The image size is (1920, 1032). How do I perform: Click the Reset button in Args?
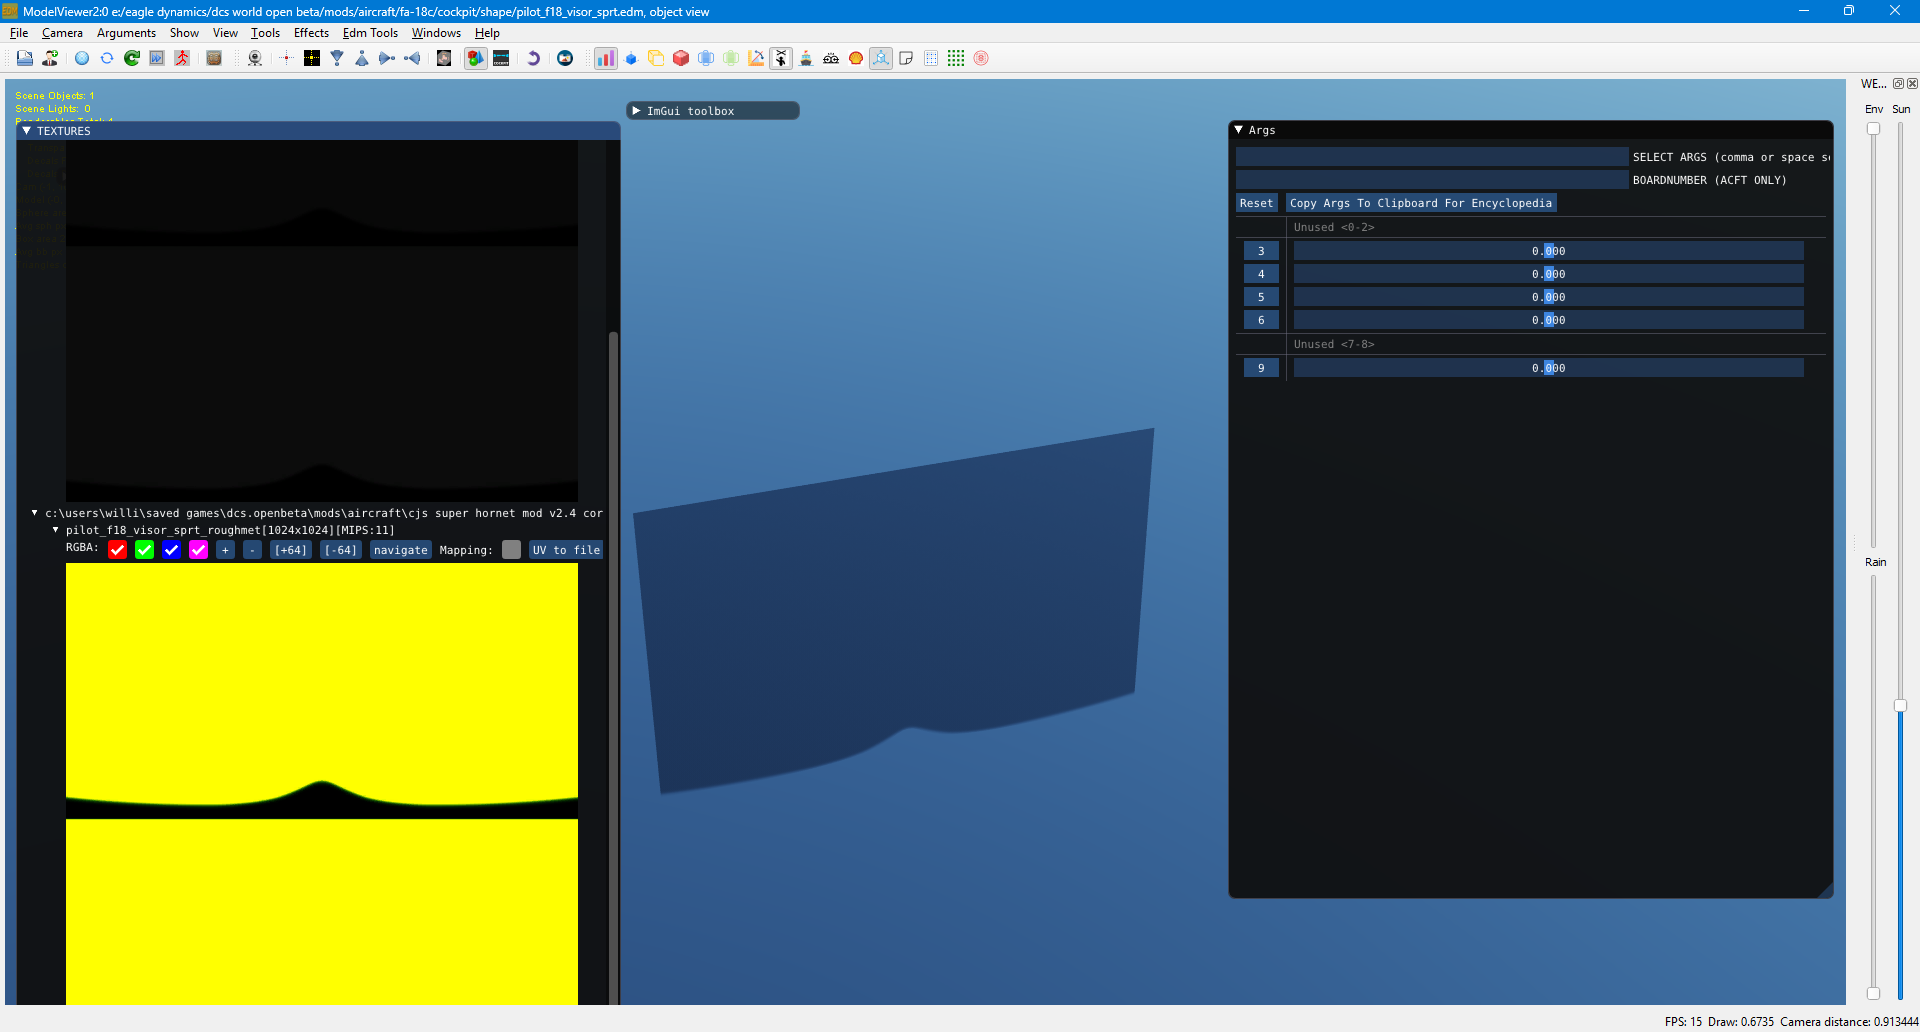[1257, 203]
